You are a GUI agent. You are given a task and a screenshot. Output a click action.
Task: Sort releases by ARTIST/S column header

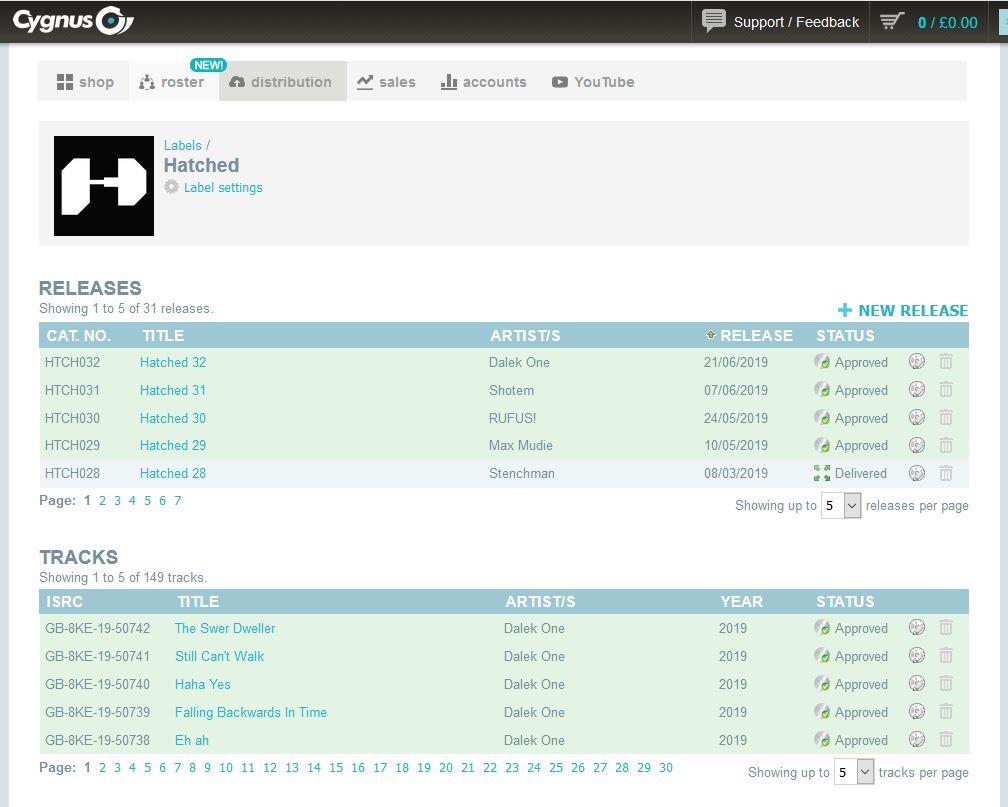click(525, 336)
